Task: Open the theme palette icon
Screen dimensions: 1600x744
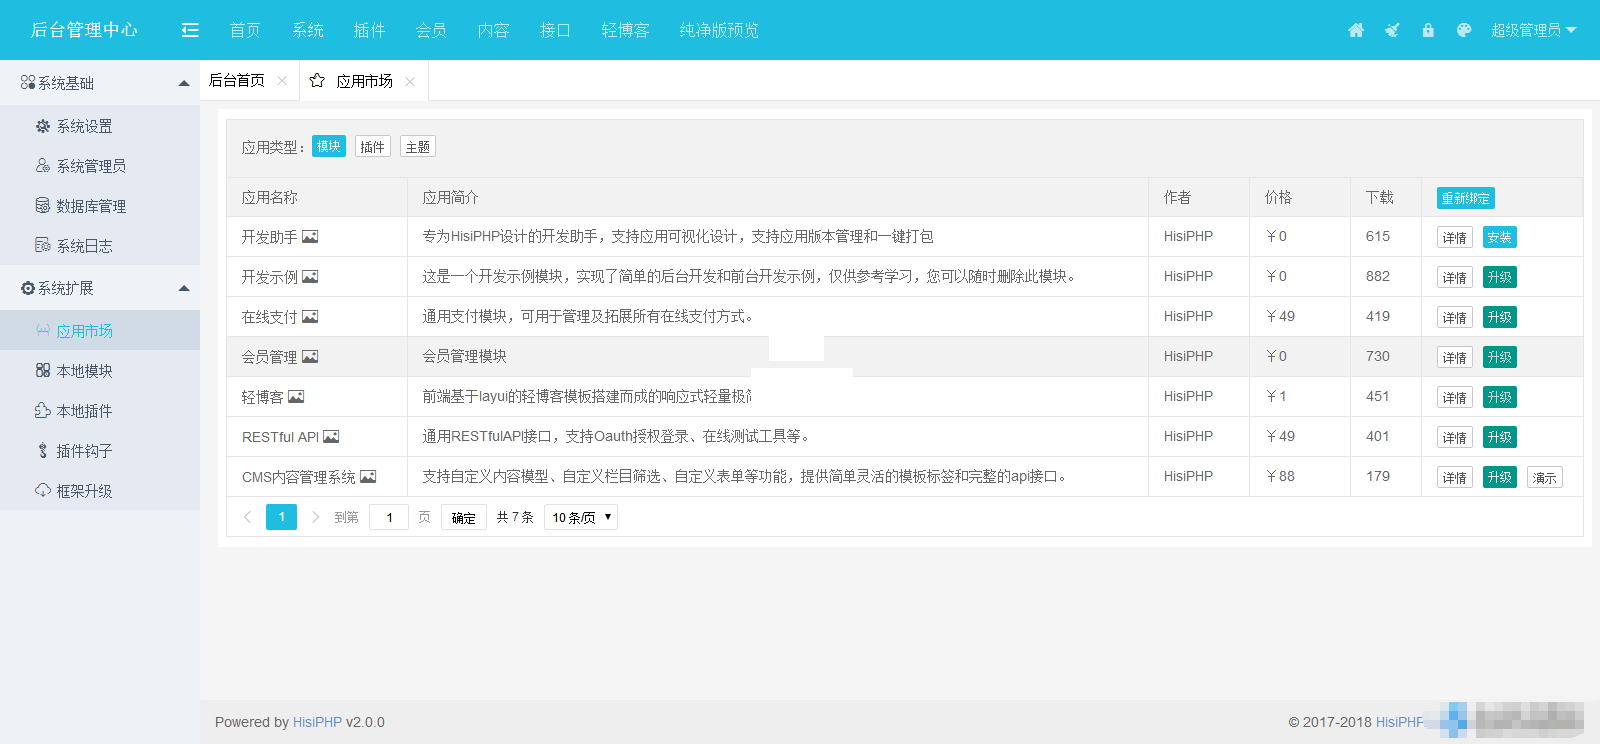Action: 1464,30
